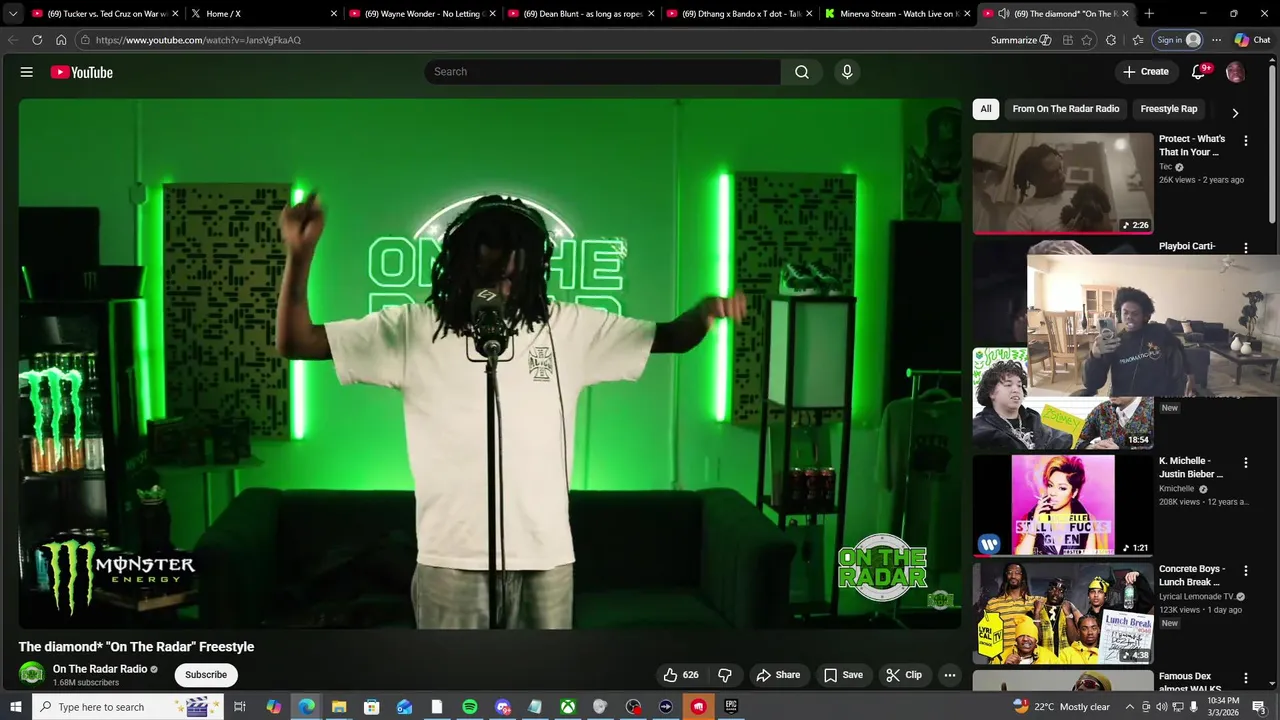
Task: Click the Clip button
Action: pos(904,675)
